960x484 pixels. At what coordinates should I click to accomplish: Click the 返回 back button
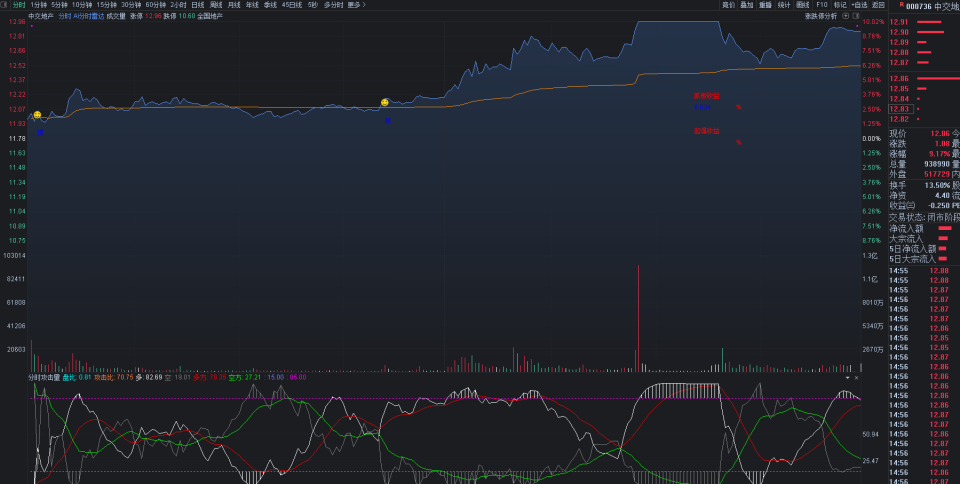879,5
